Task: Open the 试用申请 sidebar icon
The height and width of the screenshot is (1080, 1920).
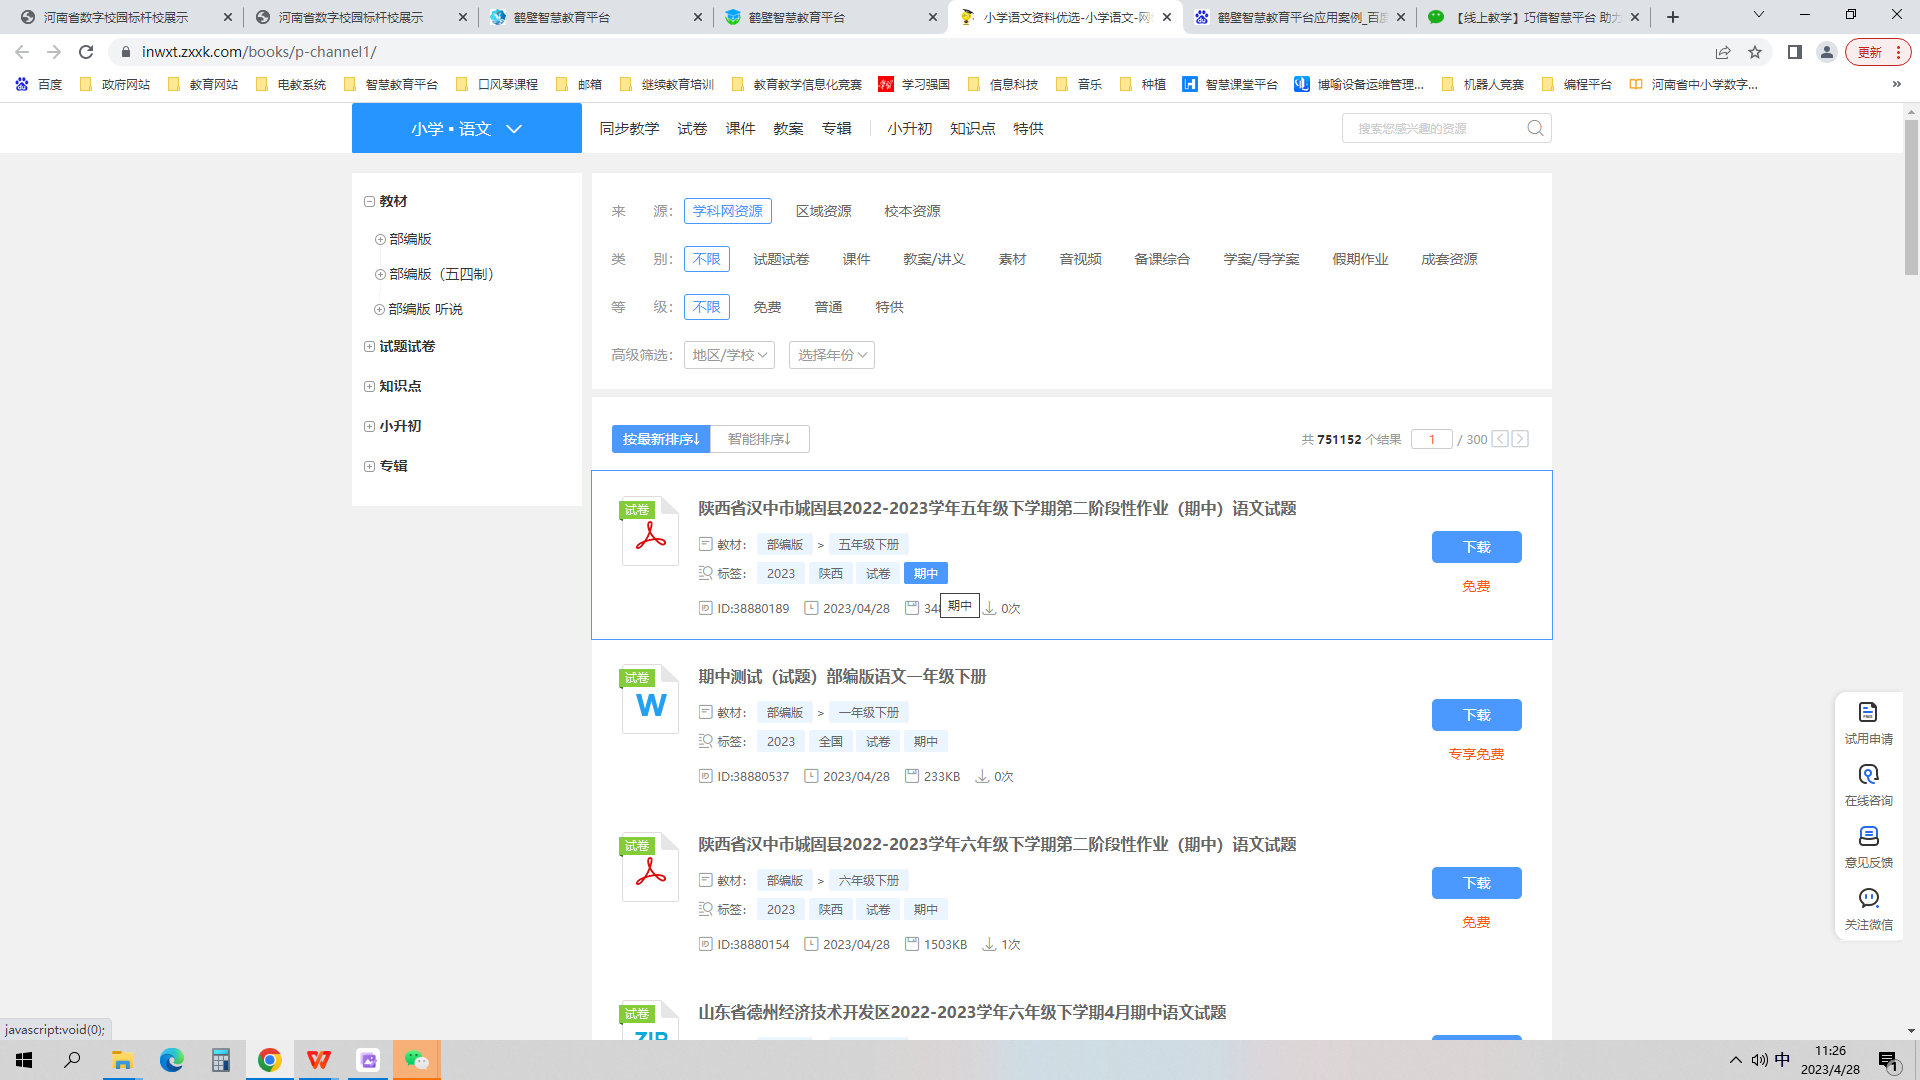Action: coord(1868,712)
